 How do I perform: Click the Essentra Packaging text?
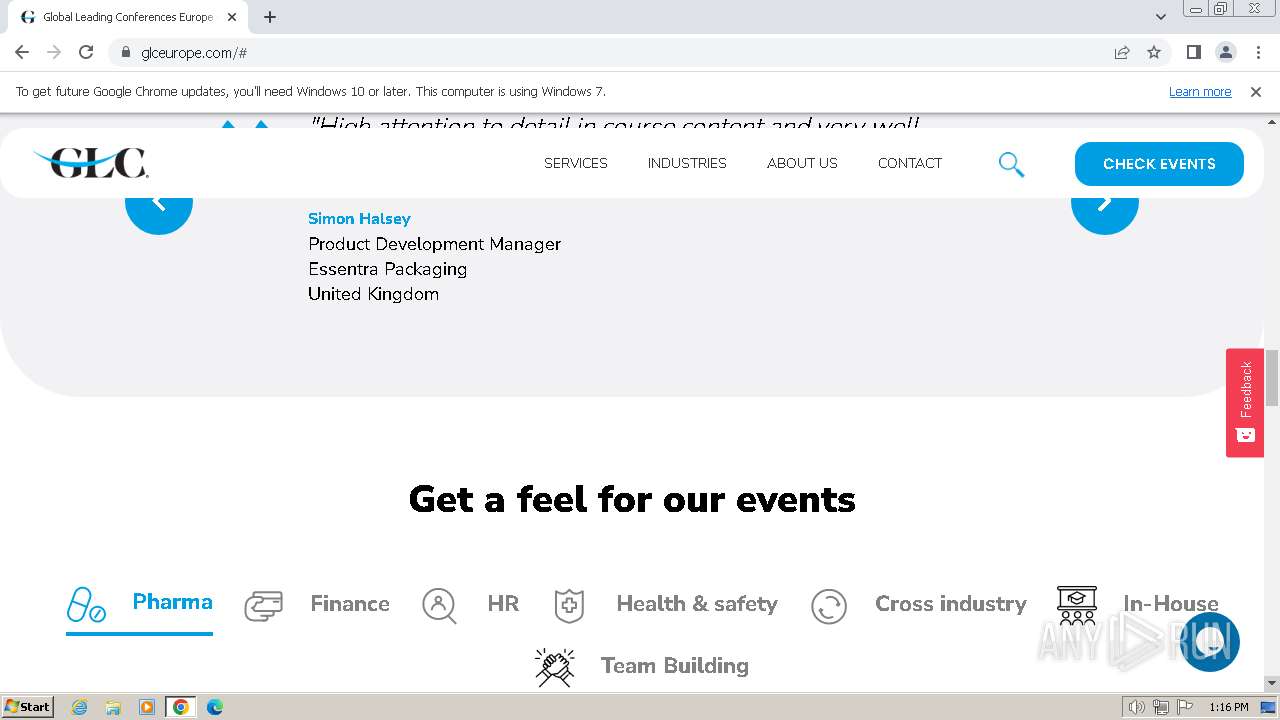[387, 269]
